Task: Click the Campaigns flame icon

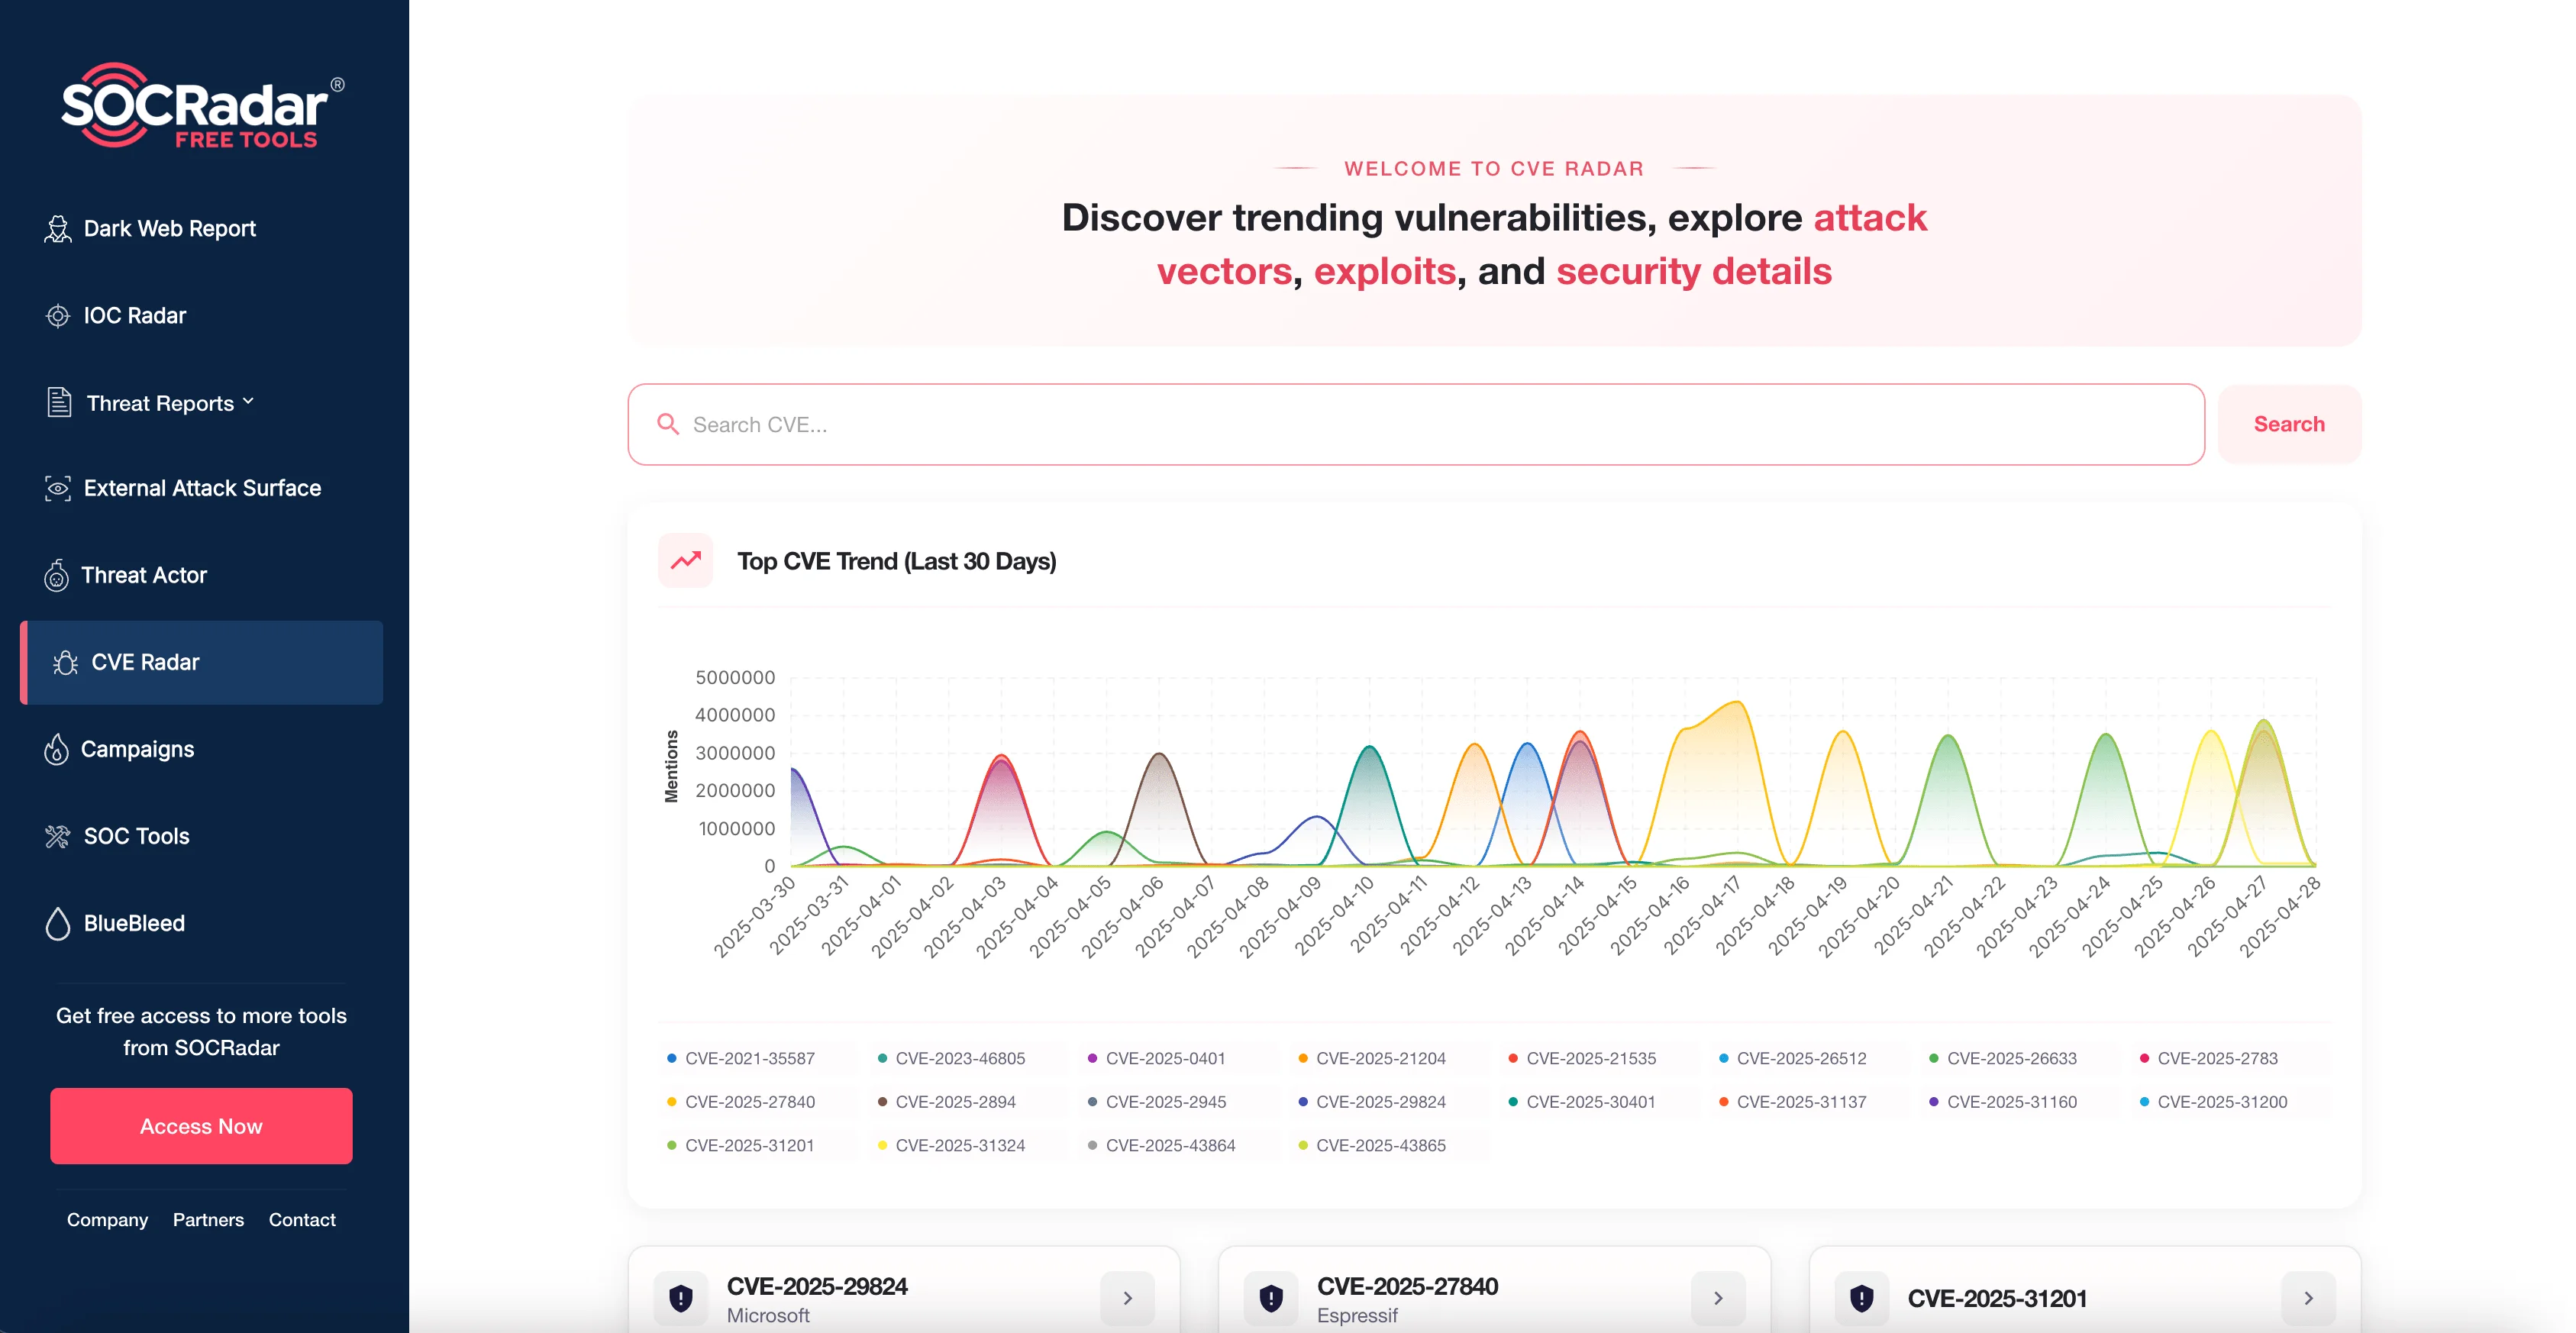Action: (57, 749)
